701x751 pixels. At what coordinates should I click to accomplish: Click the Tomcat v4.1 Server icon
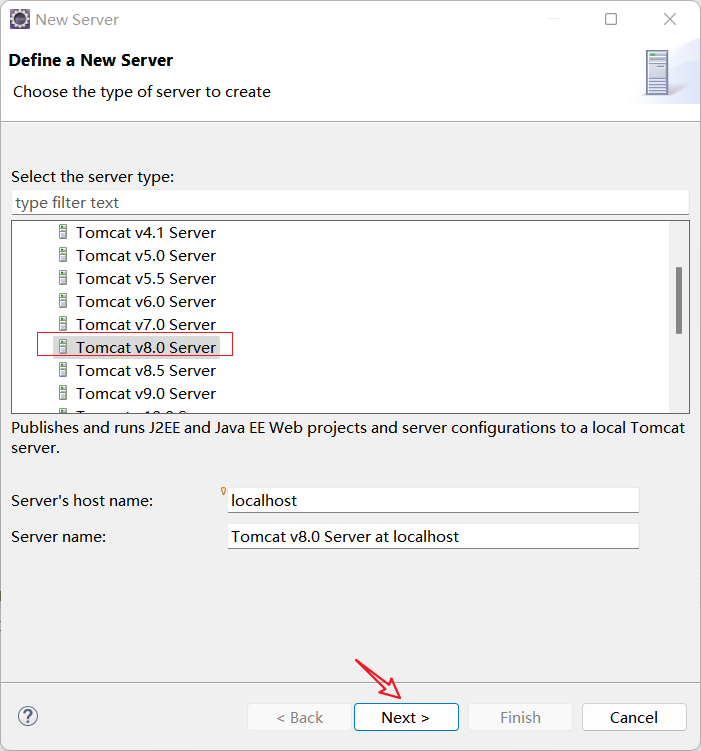pos(63,232)
